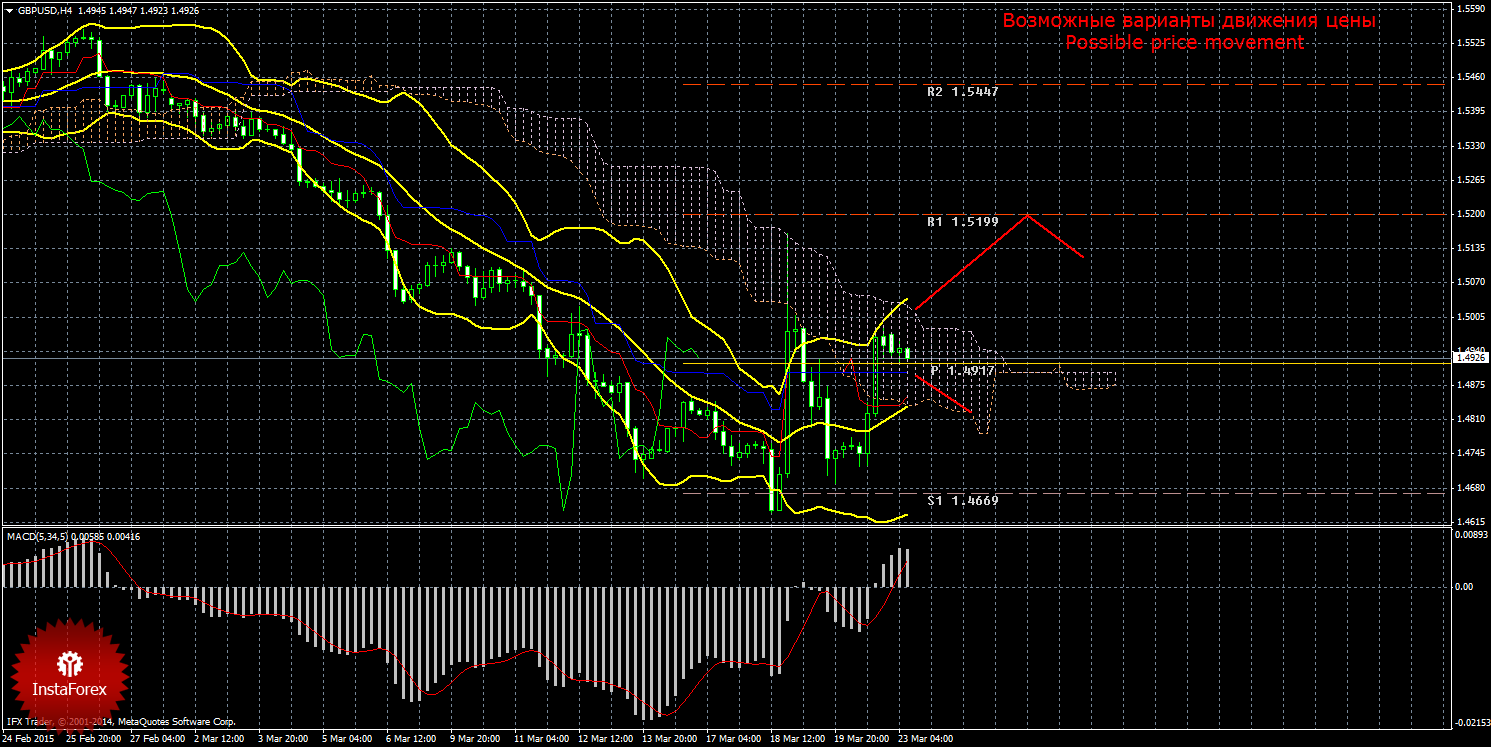Click the highlighted current price tag on the price axis
This screenshot has height=747, width=1491.
pos(1470,357)
